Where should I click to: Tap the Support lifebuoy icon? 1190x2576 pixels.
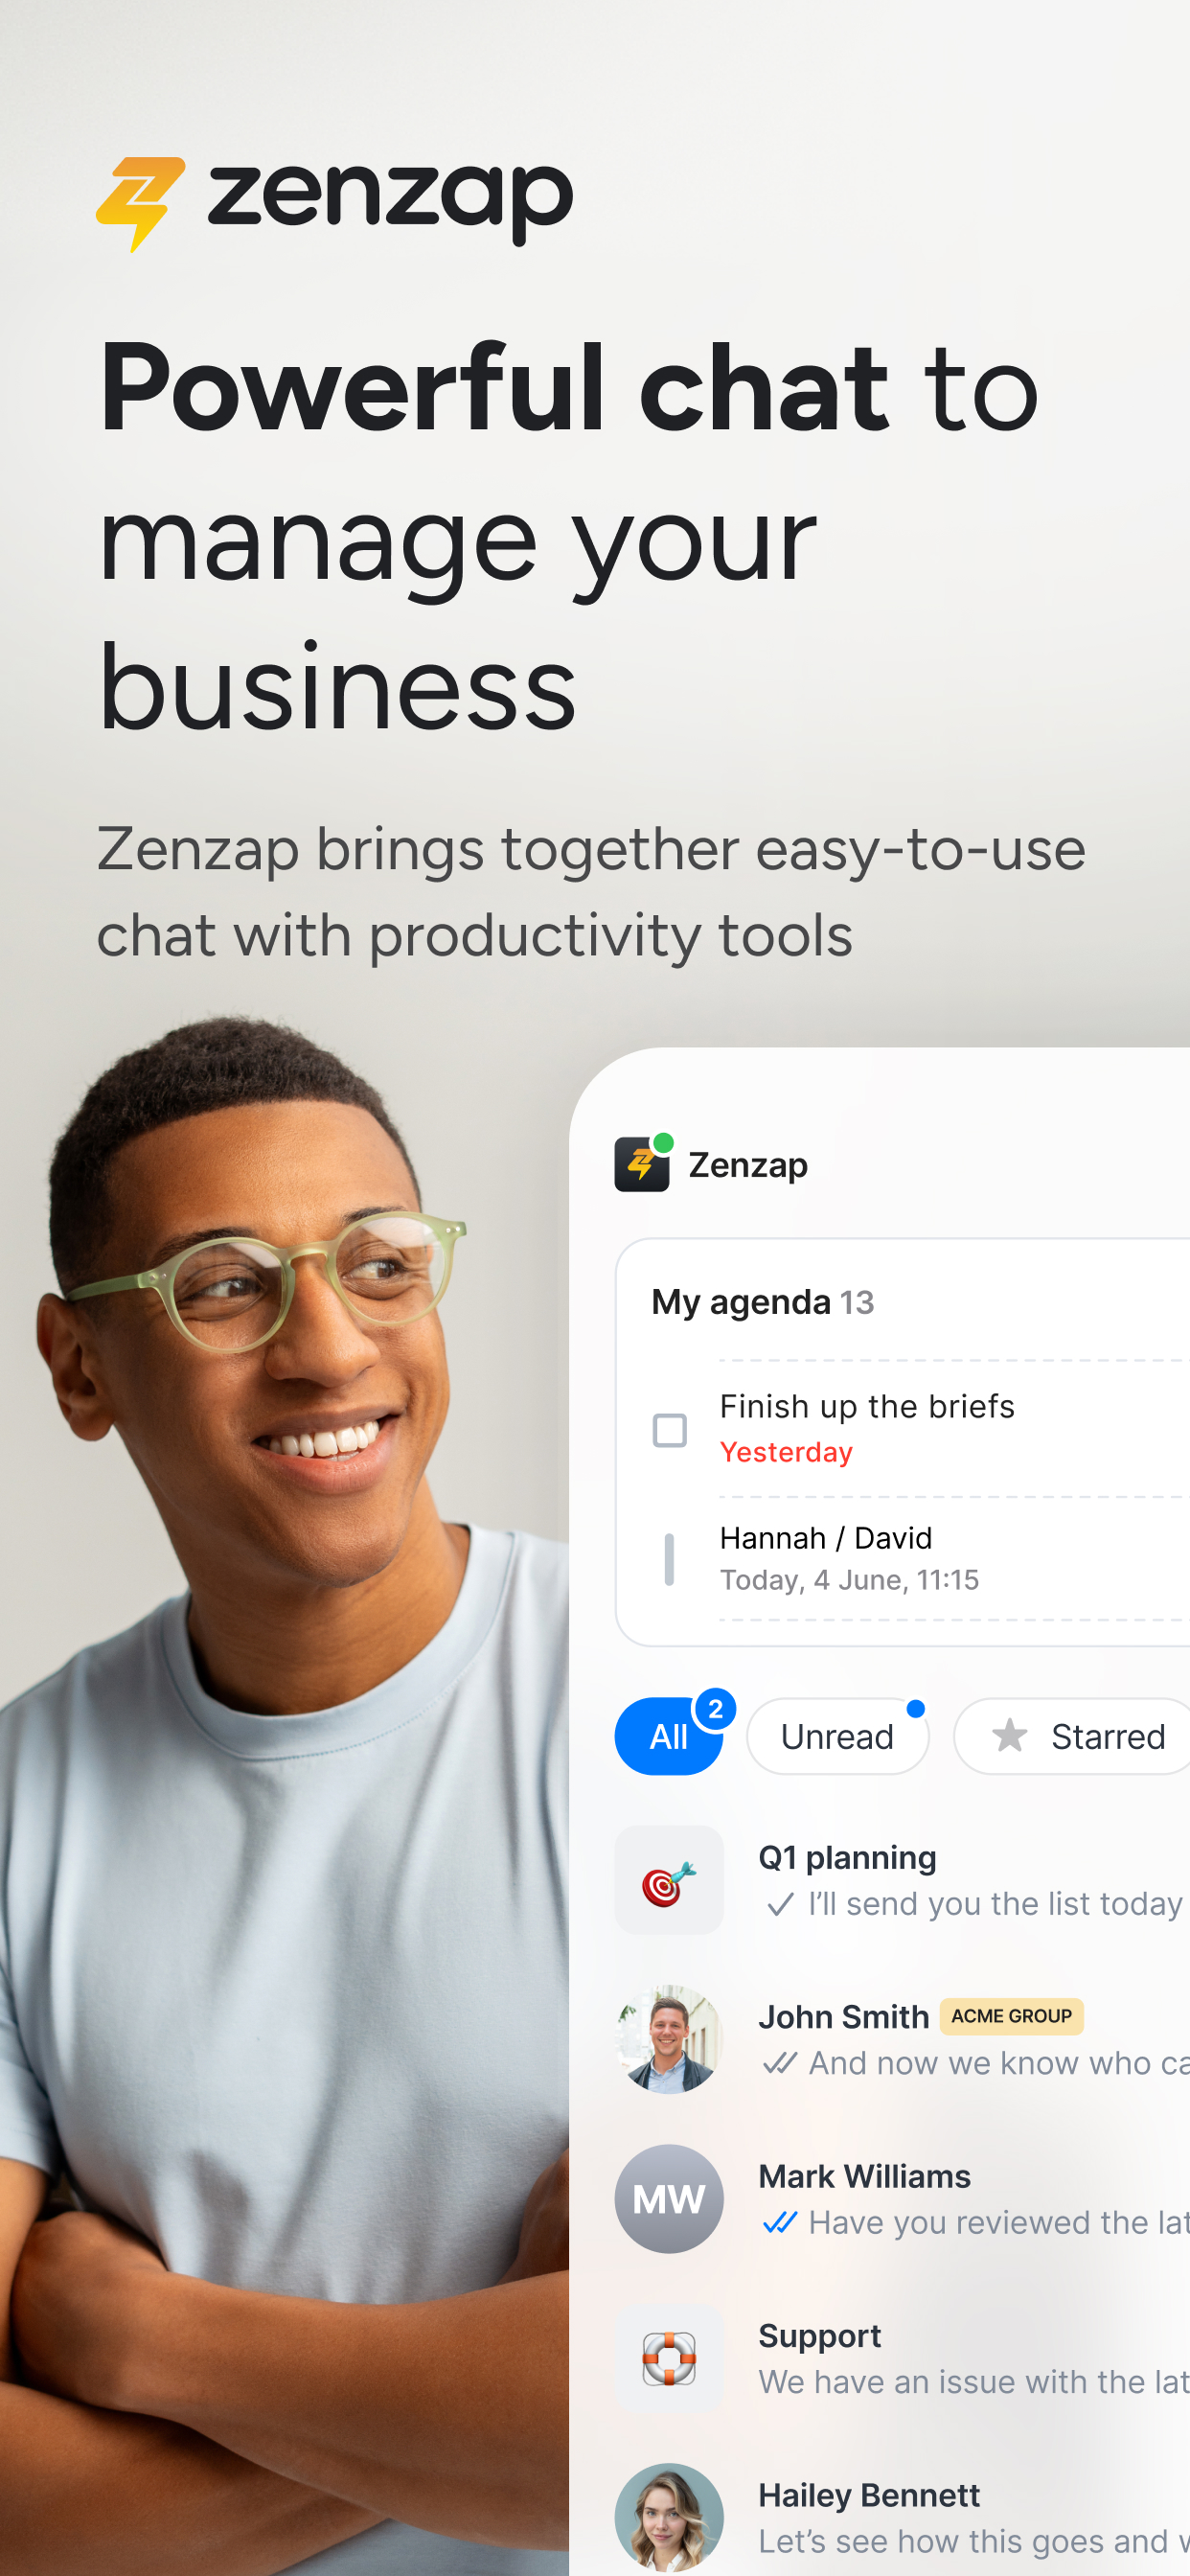pos(669,2359)
